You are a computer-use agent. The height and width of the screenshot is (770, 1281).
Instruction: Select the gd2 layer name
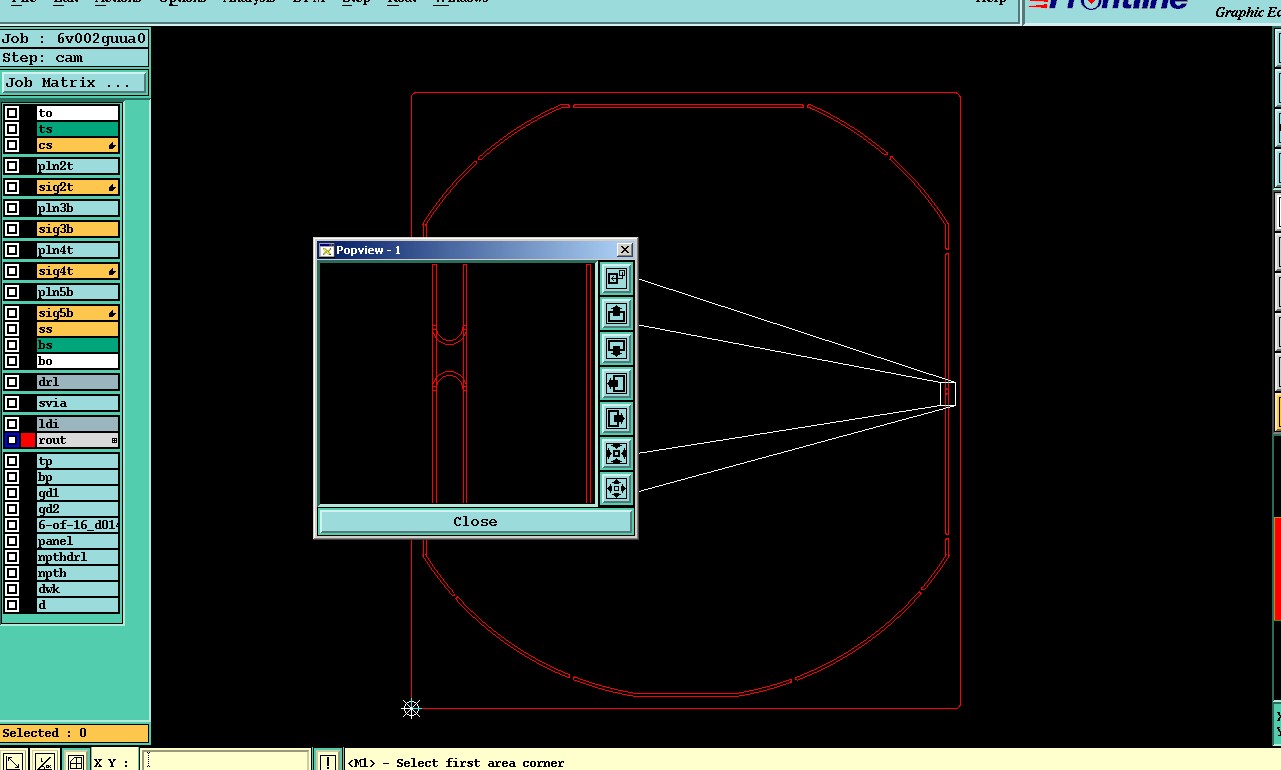78,509
